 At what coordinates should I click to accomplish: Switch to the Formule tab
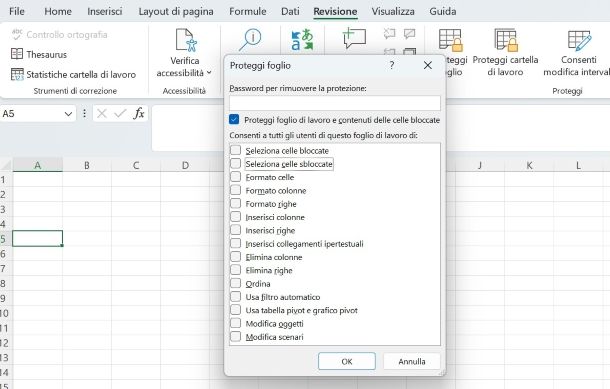[x=247, y=11]
